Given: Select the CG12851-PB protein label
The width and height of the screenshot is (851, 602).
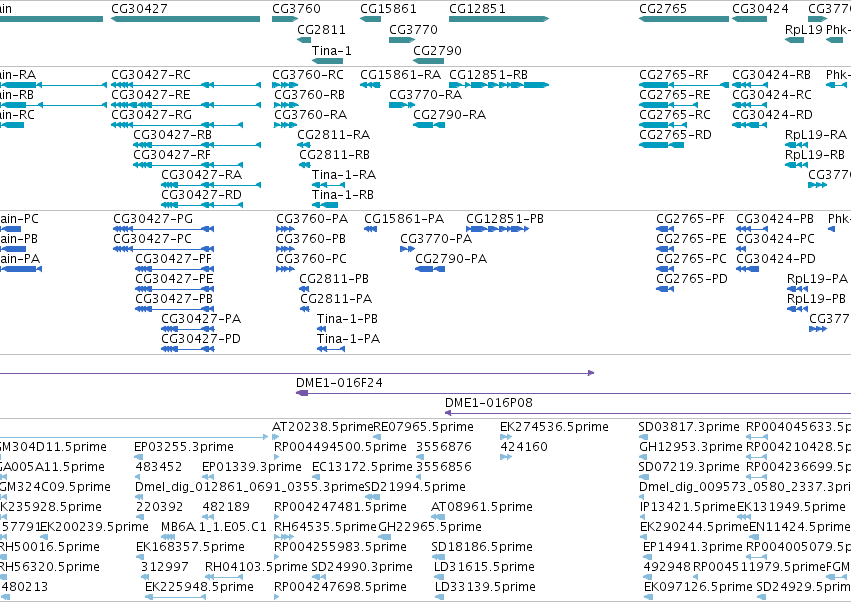Looking at the screenshot, I should pos(505,219).
